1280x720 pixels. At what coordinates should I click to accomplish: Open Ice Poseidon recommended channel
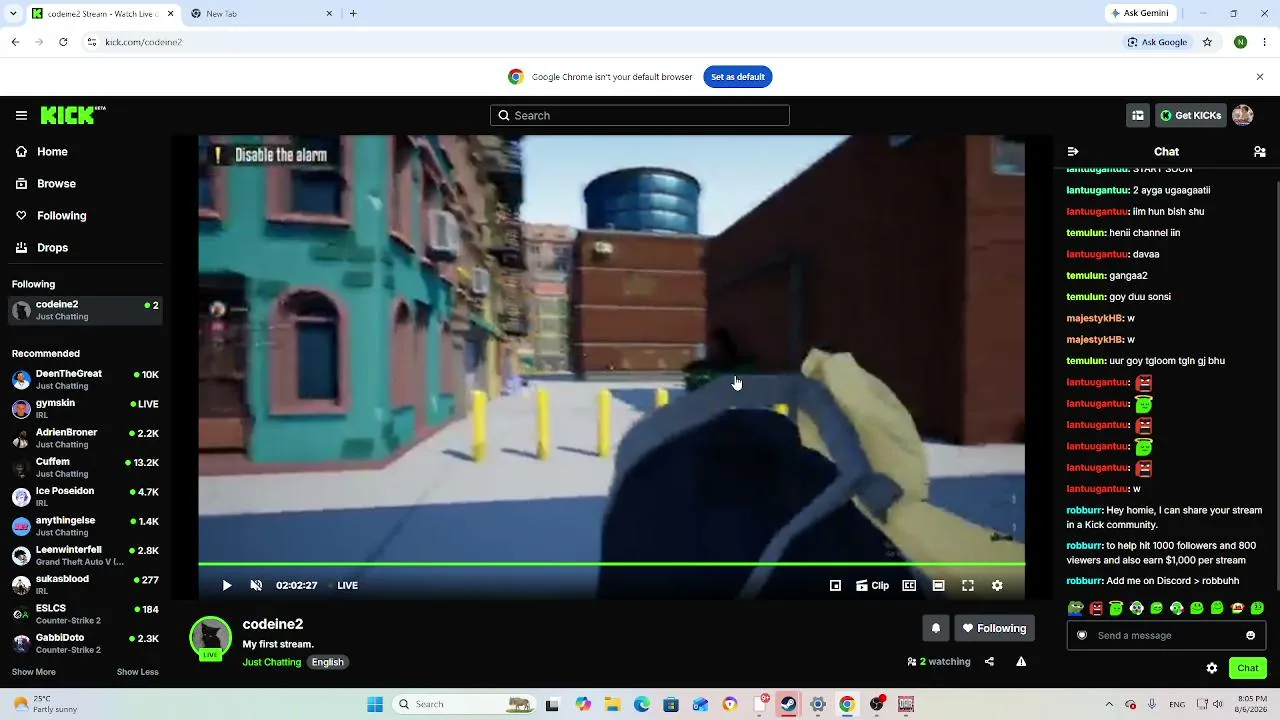tap(85, 497)
